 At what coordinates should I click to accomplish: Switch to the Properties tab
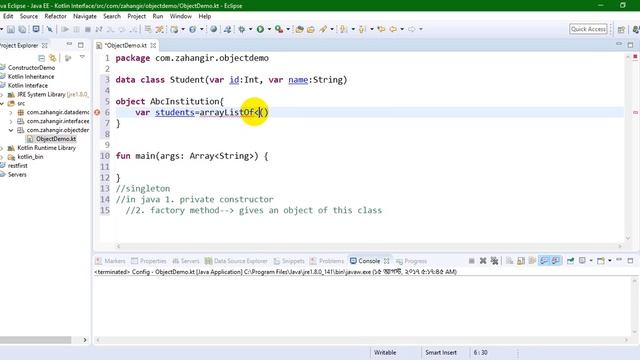[x=149, y=261]
